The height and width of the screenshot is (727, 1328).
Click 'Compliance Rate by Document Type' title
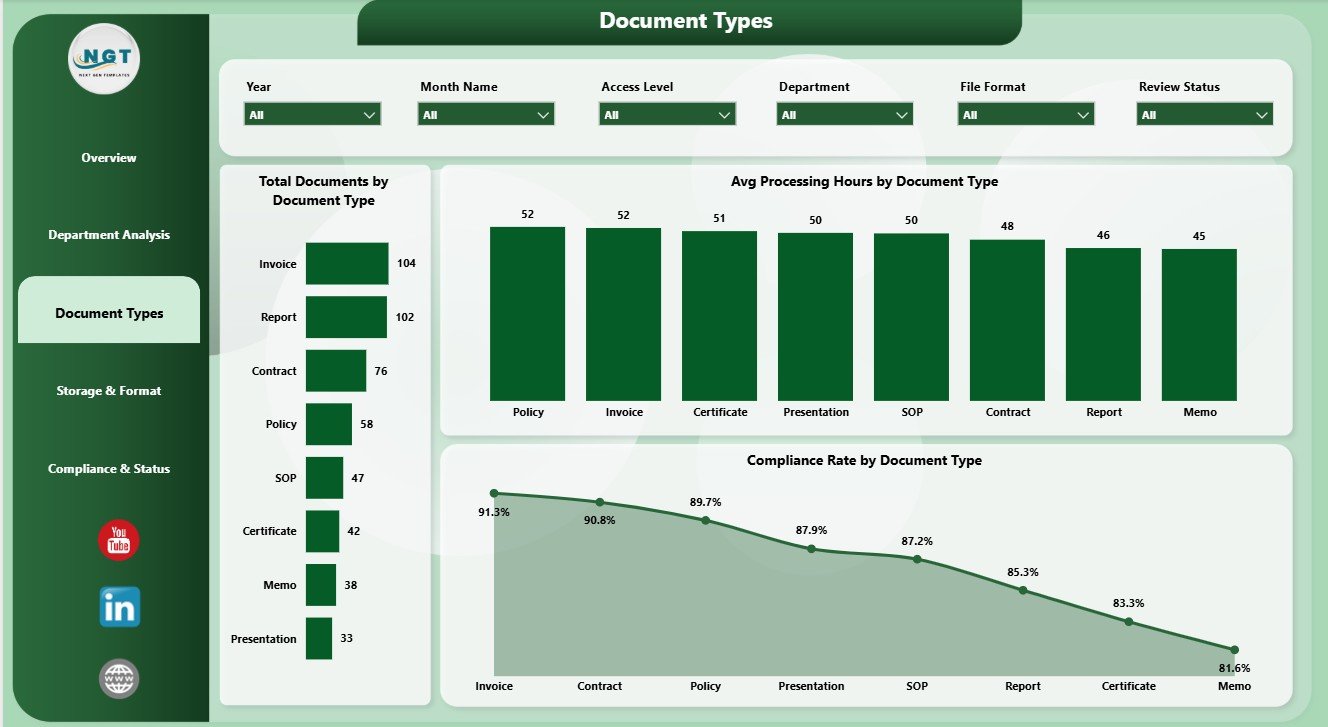click(864, 461)
